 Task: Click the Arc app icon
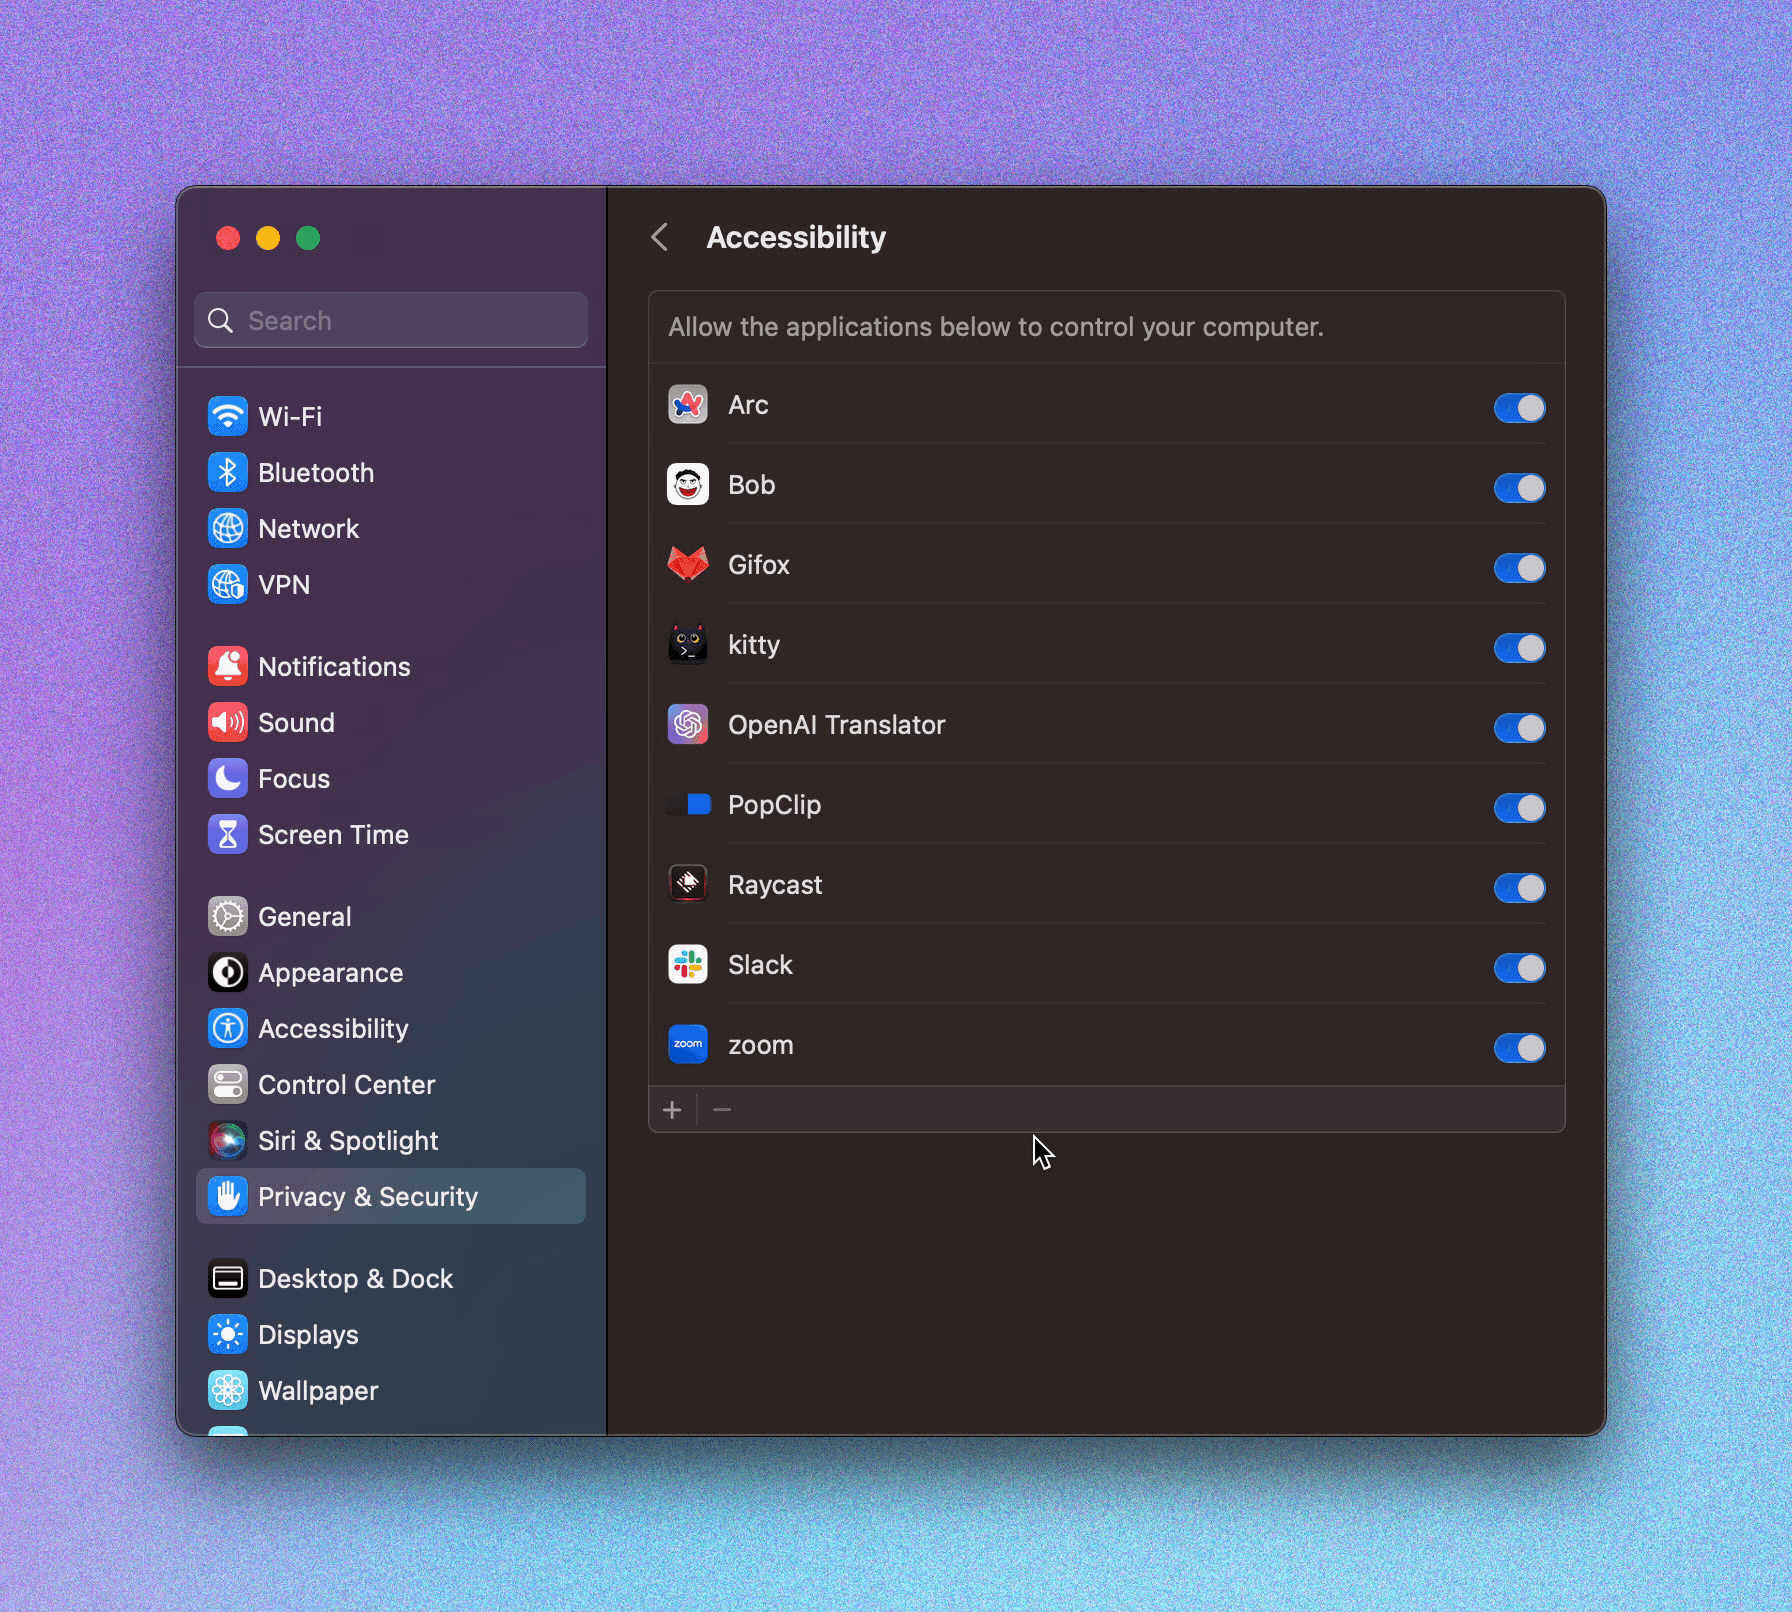688,405
